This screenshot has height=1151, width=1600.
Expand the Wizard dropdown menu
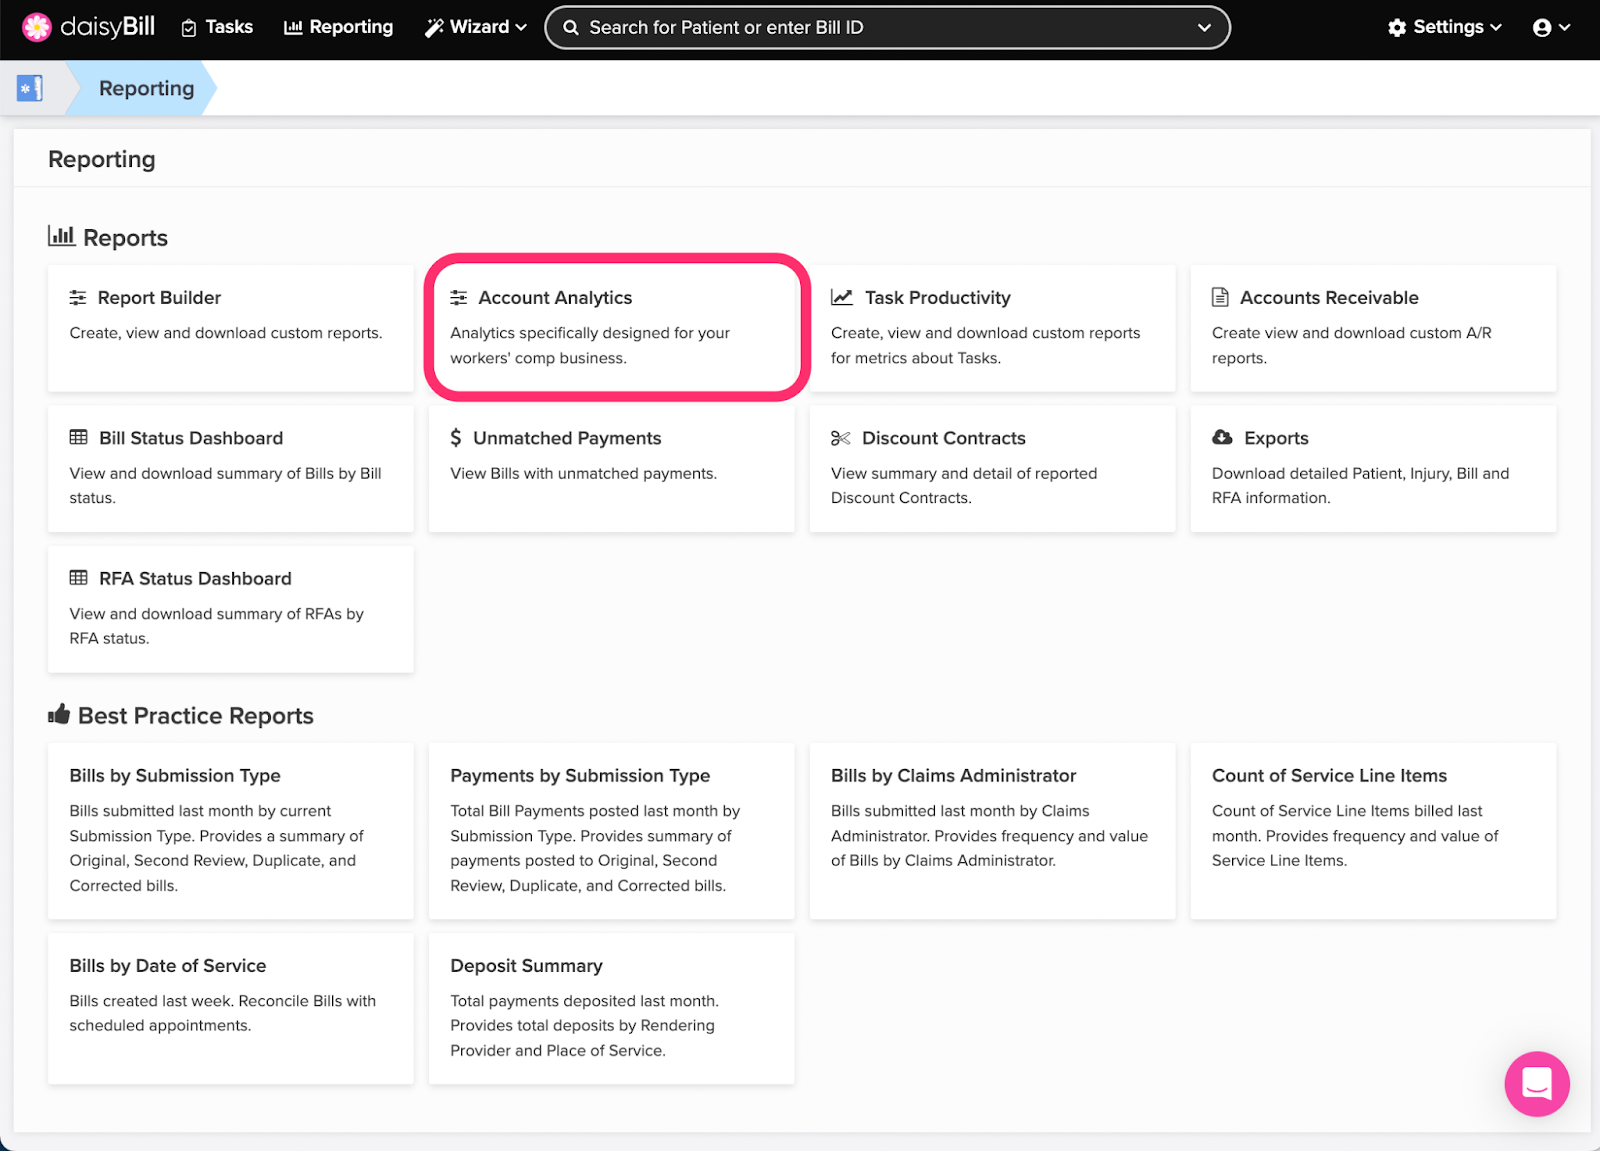(x=476, y=27)
